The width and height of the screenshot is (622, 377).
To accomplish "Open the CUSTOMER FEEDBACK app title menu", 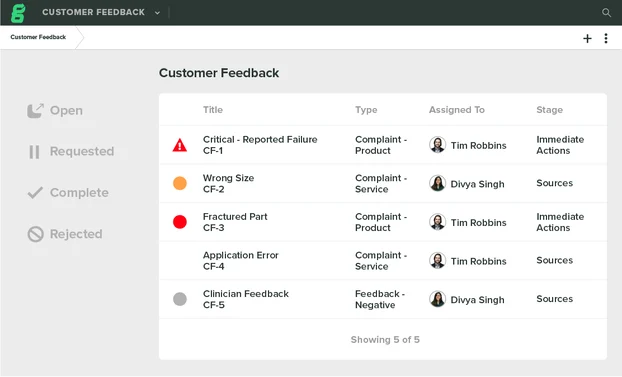I will (x=94, y=12).
